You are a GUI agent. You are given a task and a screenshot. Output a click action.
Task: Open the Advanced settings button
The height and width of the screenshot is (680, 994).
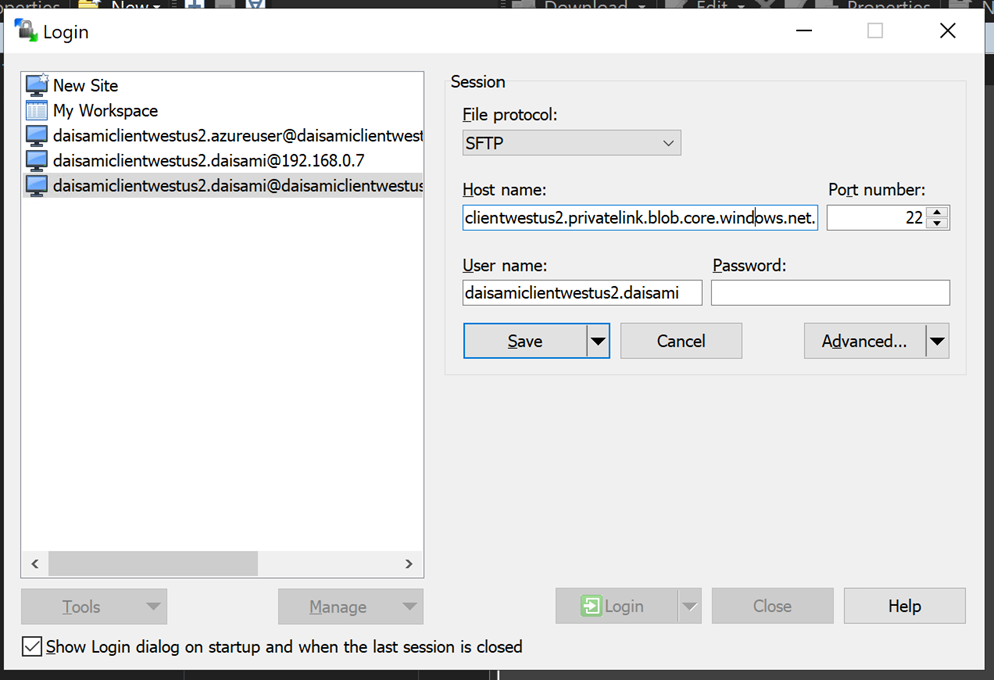coord(865,341)
